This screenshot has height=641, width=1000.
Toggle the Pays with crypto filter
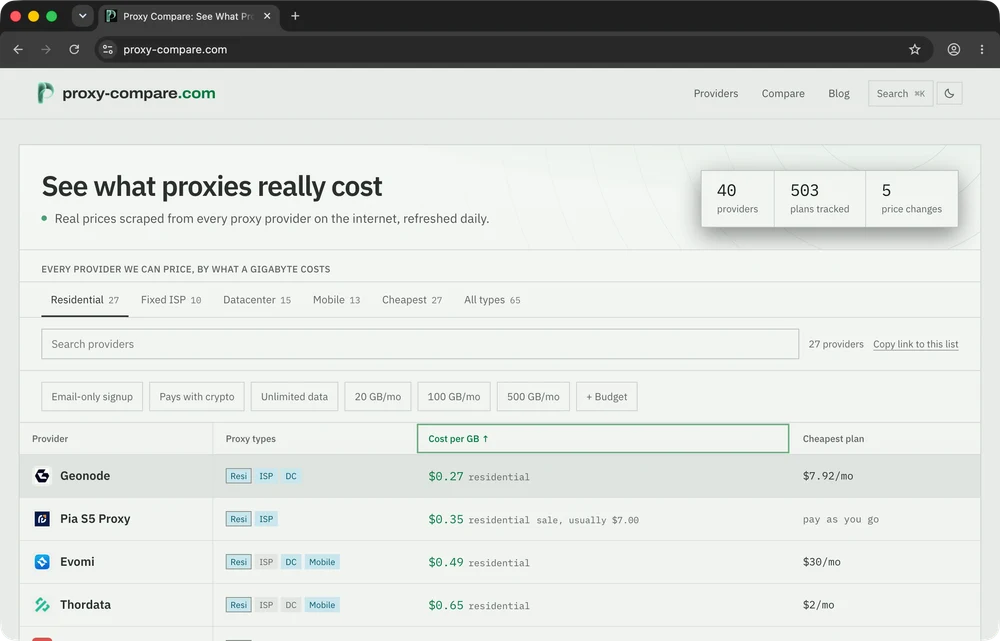pyautogui.click(x=196, y=397)
